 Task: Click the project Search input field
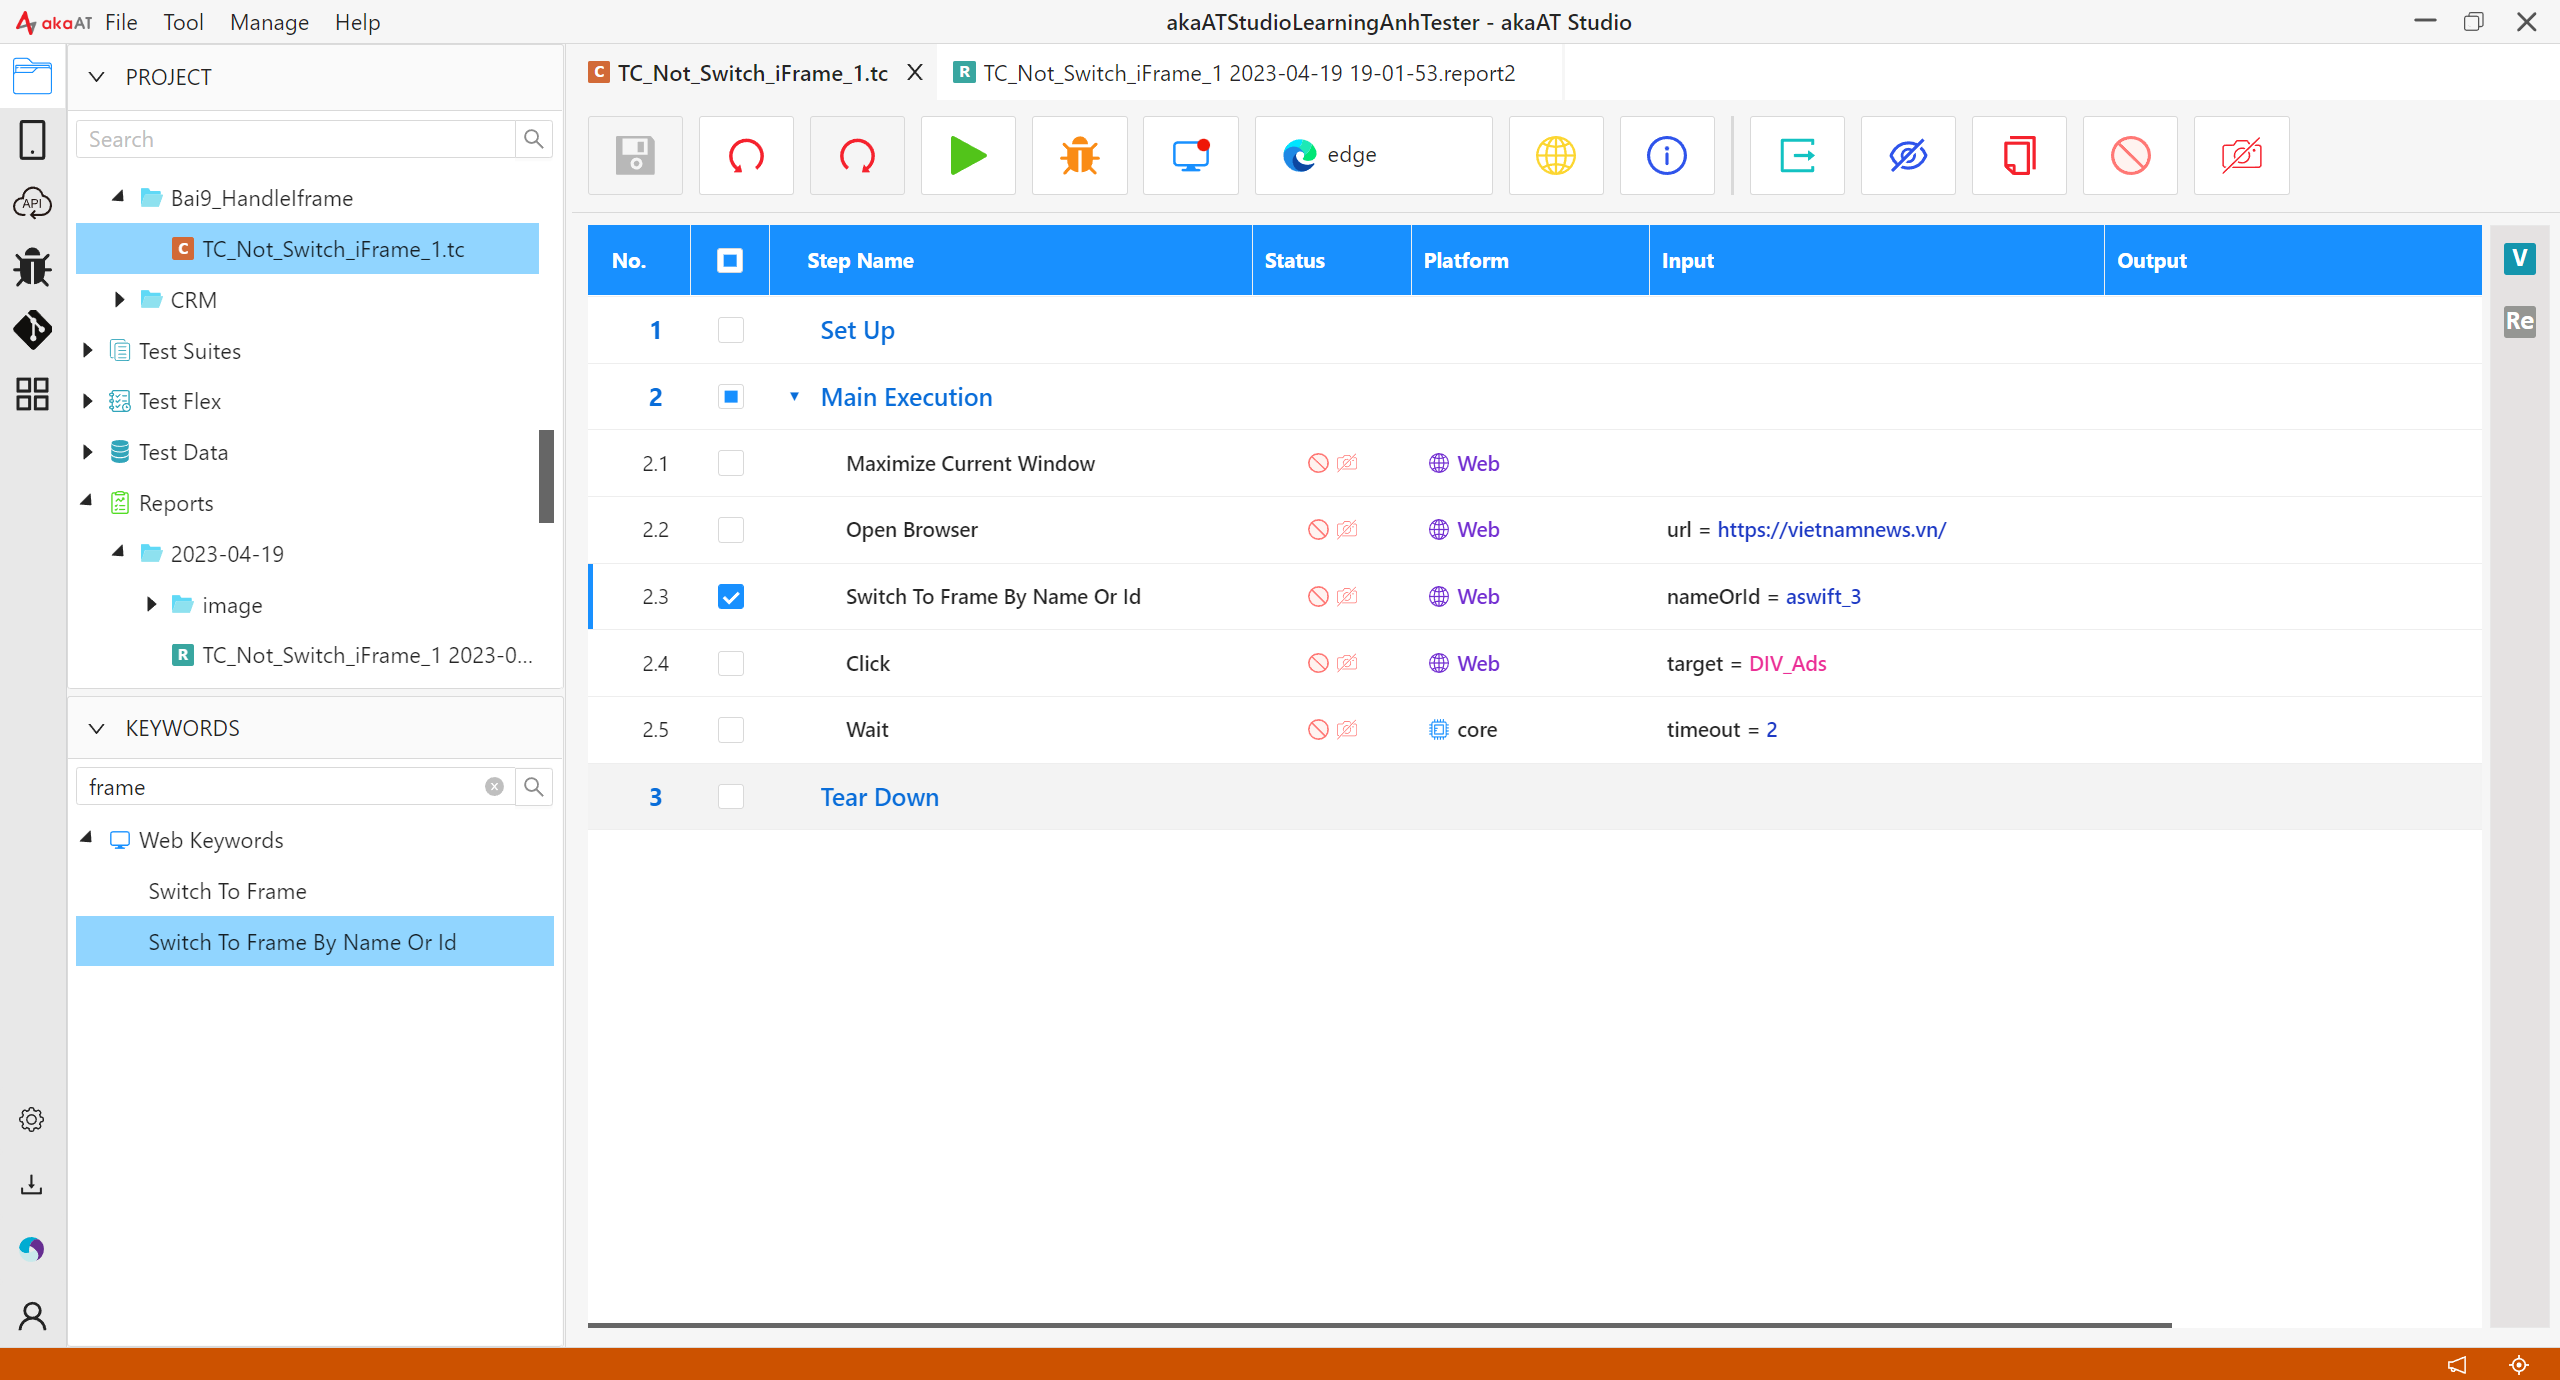[296, 139]
